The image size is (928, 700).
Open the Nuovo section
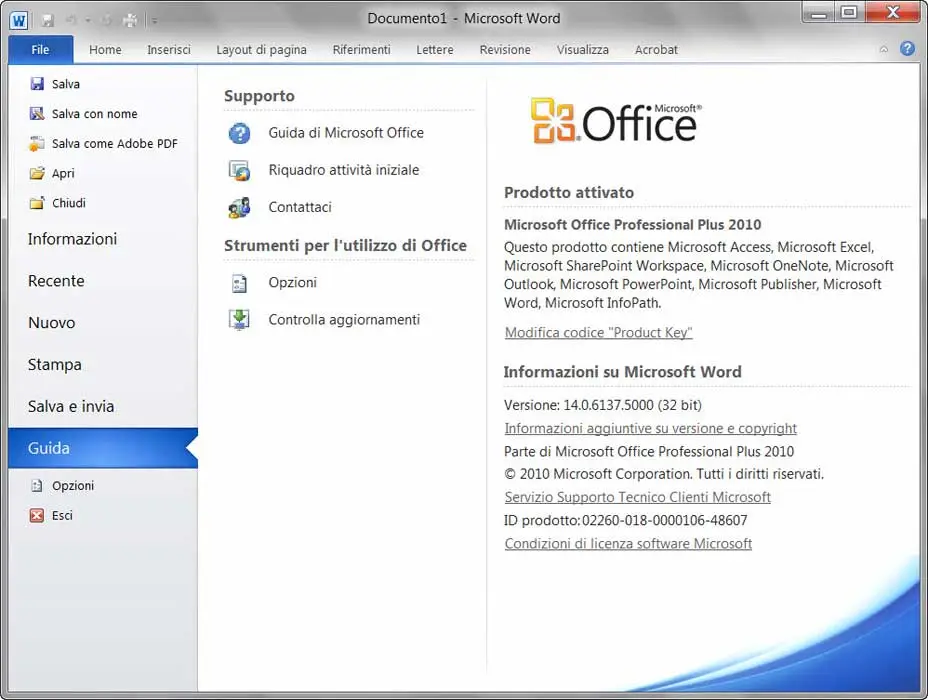pos(103,323)
